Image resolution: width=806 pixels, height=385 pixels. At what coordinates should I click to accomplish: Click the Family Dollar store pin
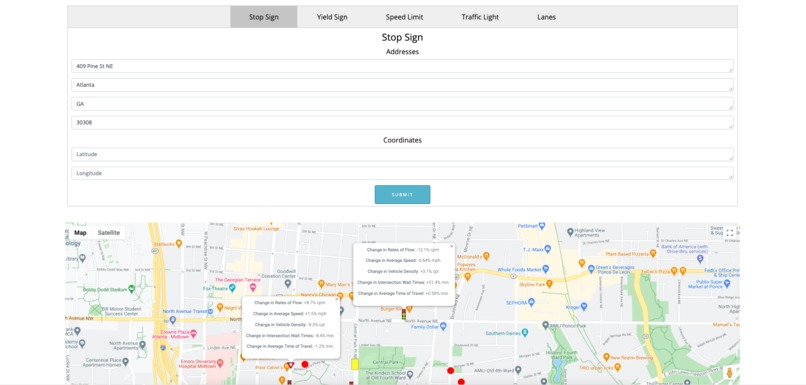(444, 326)
